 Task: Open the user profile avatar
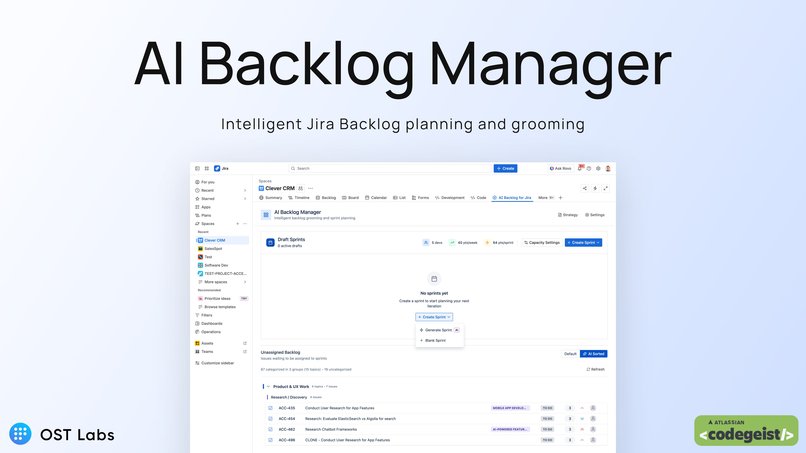click(608, 168)
